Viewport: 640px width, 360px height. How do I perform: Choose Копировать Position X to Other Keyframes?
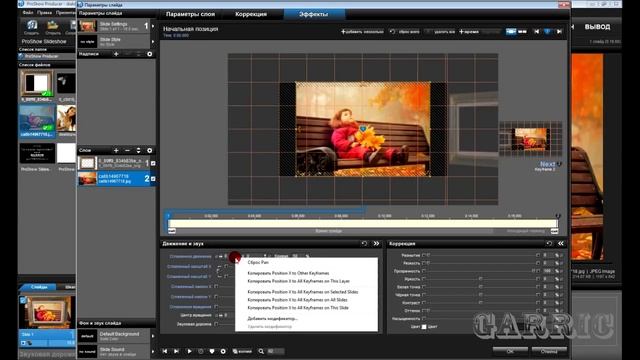(x=288, y=273)
